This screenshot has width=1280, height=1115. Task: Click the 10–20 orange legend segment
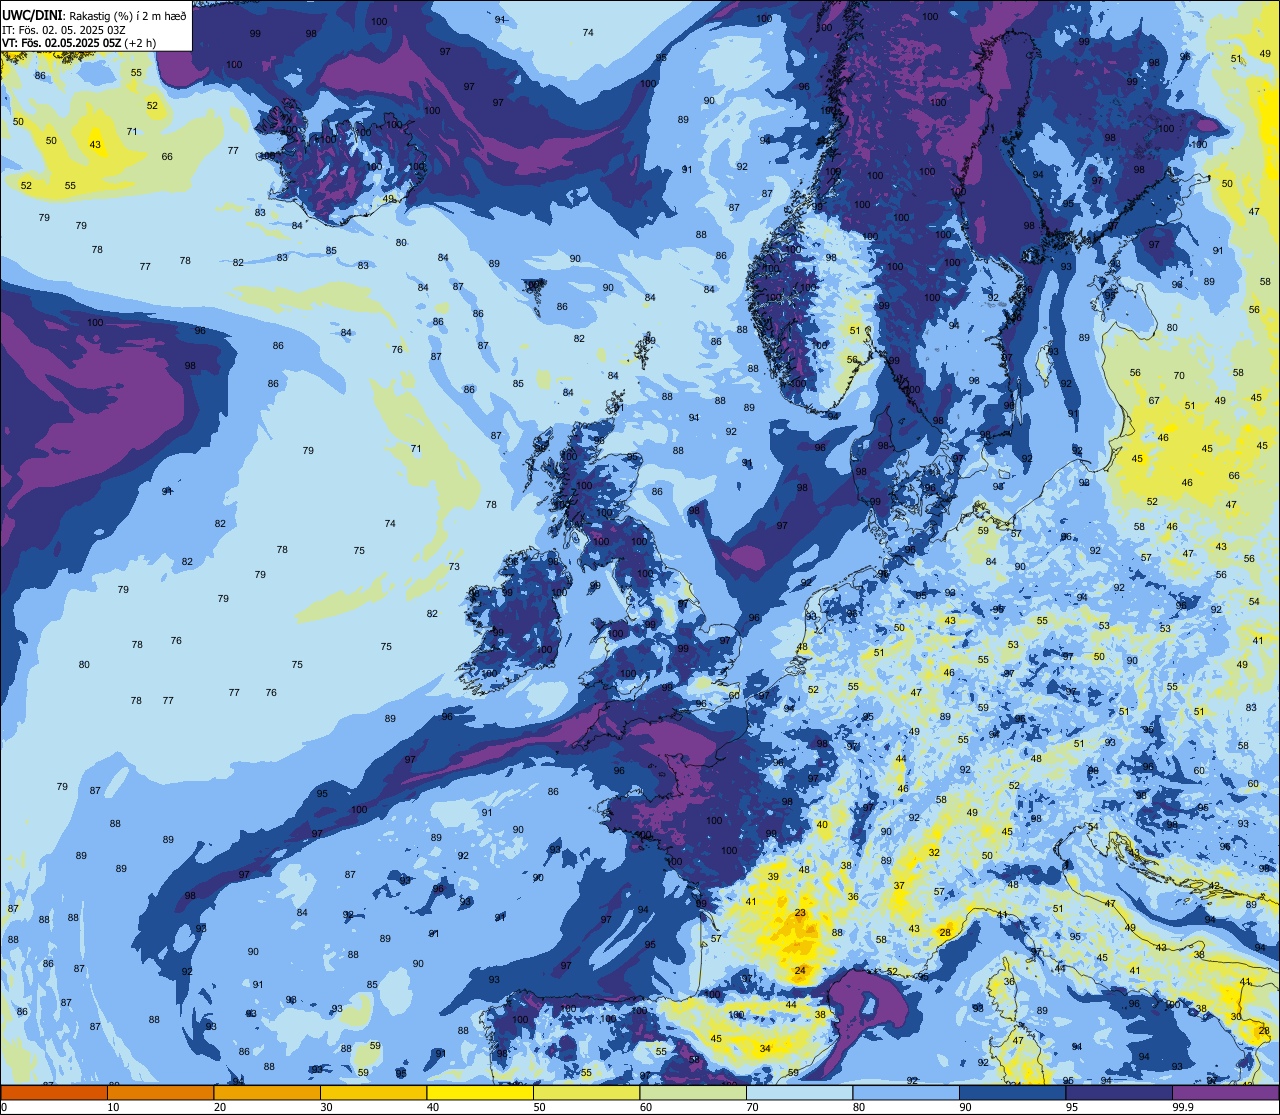pyautogui.click(x=160, y=1093)
